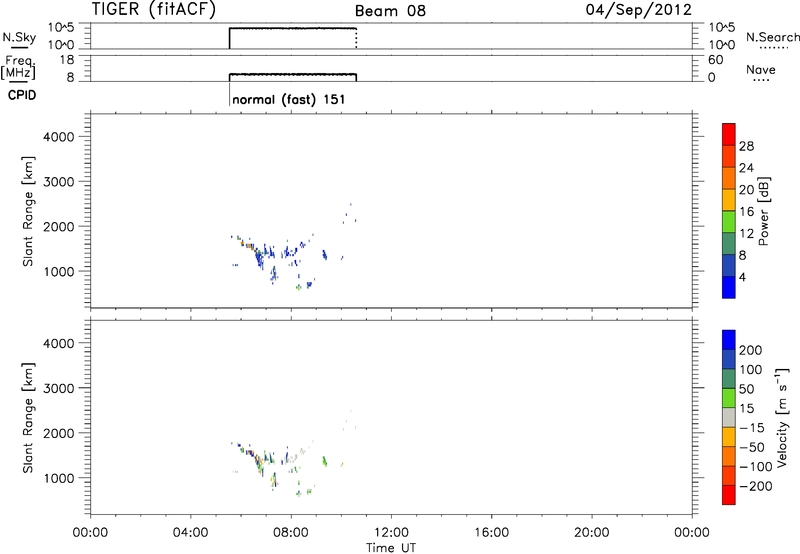Click the light green 12-16 dB power swatch
This screenshot has height=554, width=800.
[x=729, y=222]
